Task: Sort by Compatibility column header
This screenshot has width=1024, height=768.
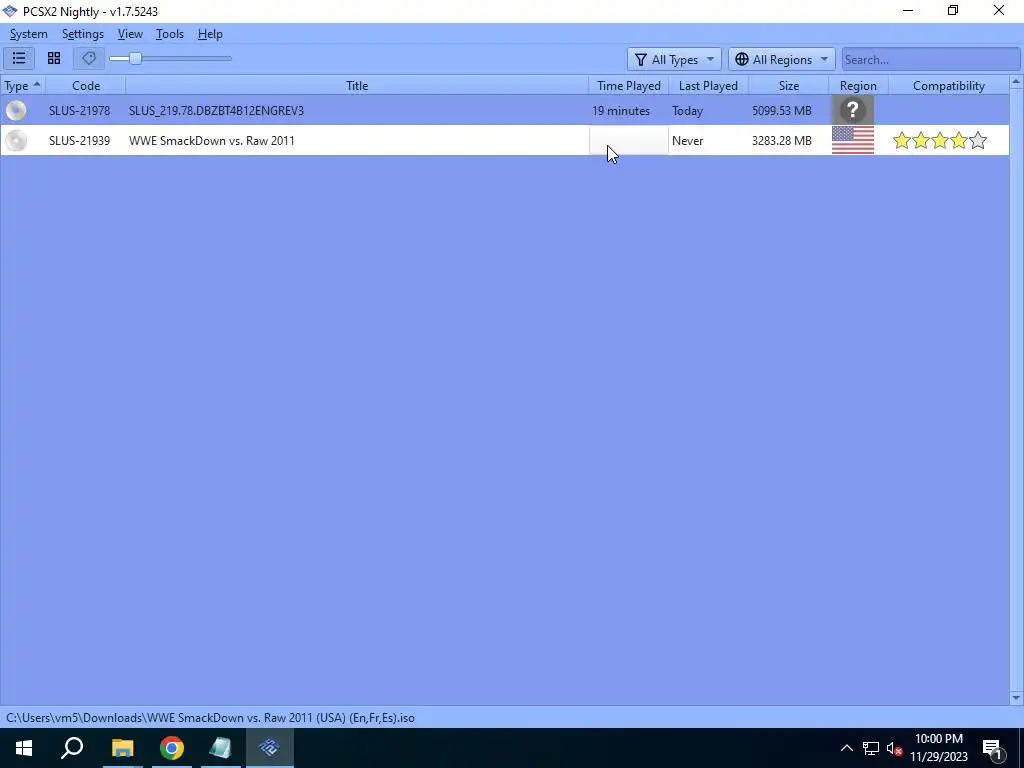Action: point(949,86)
